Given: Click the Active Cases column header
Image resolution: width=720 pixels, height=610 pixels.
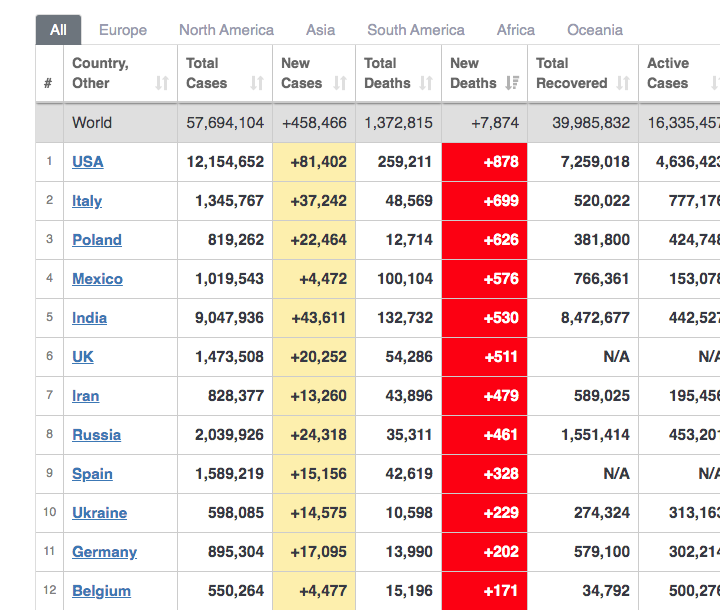Looking at the screenshot, I should pyautogui.click(x=668, y=73).
